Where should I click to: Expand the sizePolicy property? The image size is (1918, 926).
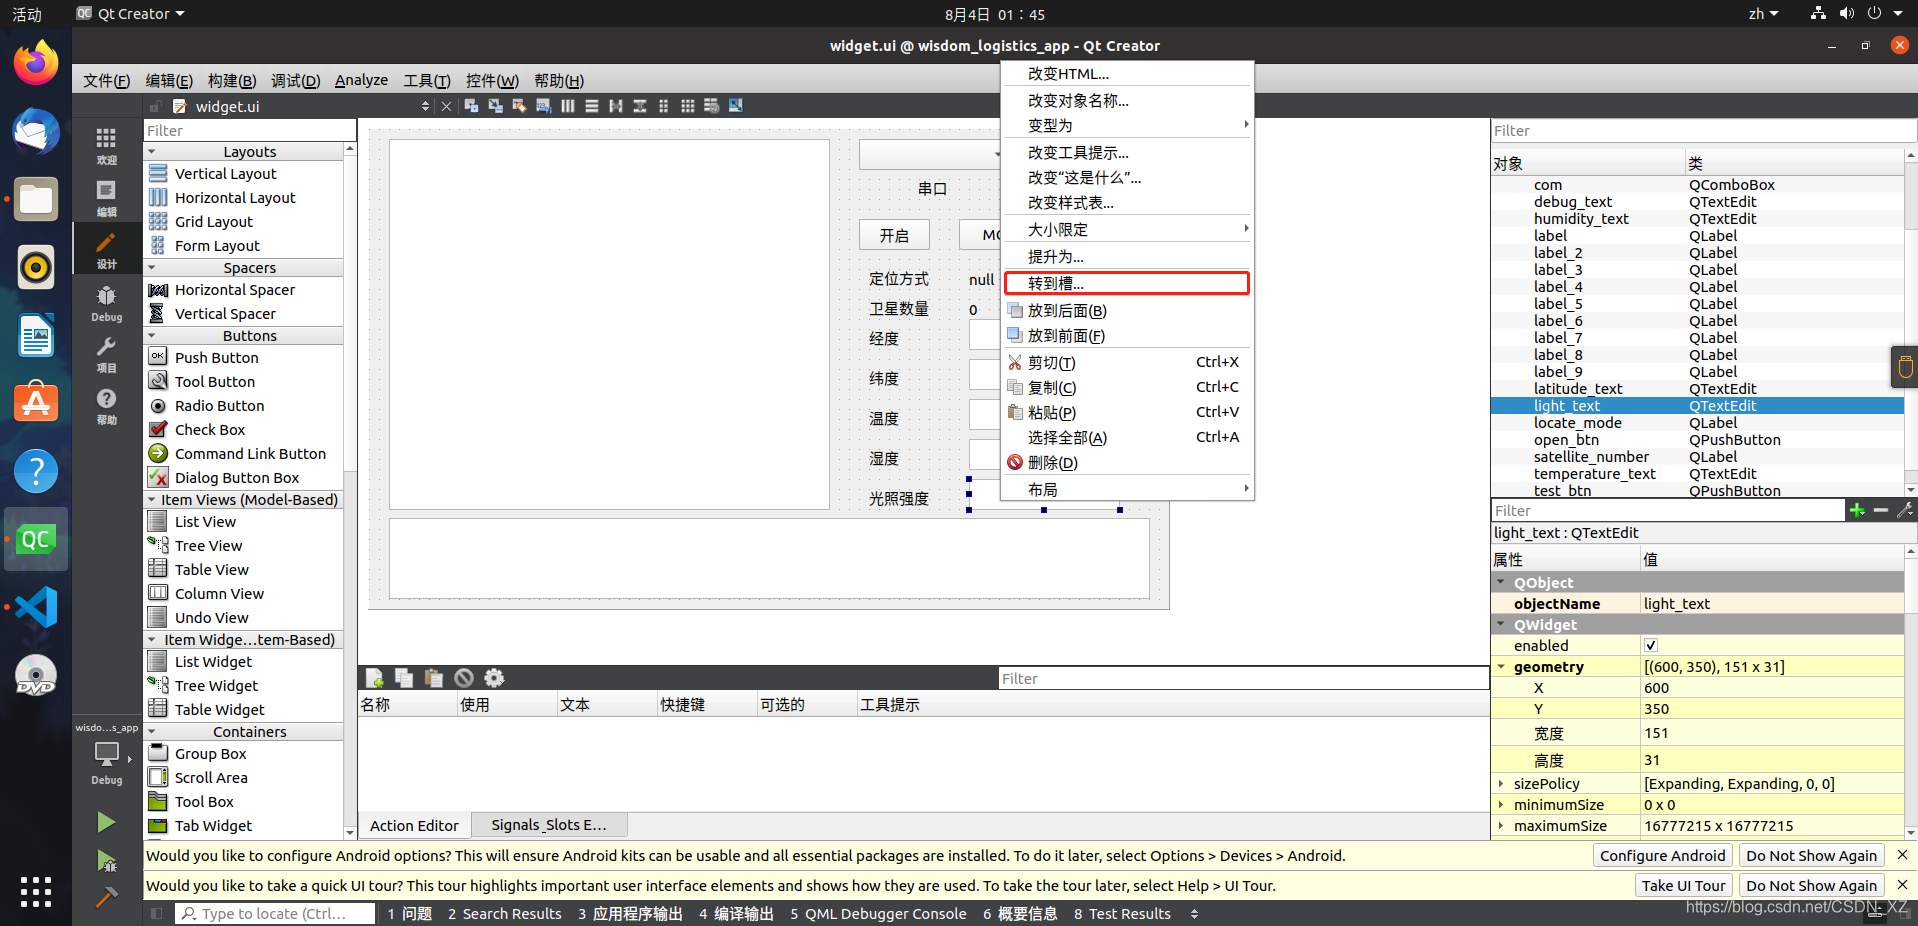coord(1501,784)
